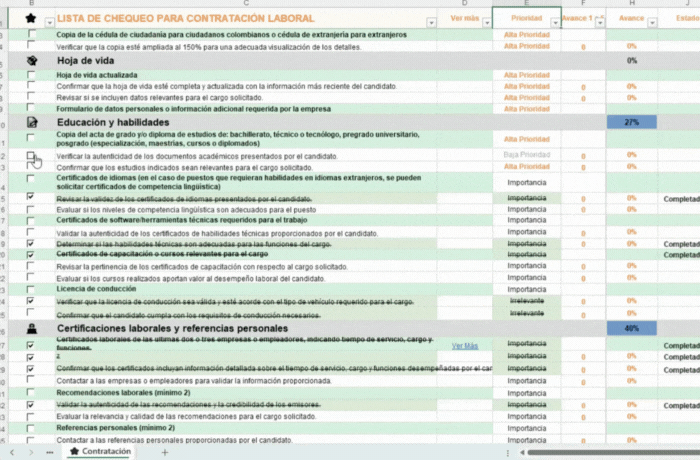This screenshot has width=700, height=460.
Task: Check the box for Verificar la autenticidad de los documentos académicos
Action: 30,155
